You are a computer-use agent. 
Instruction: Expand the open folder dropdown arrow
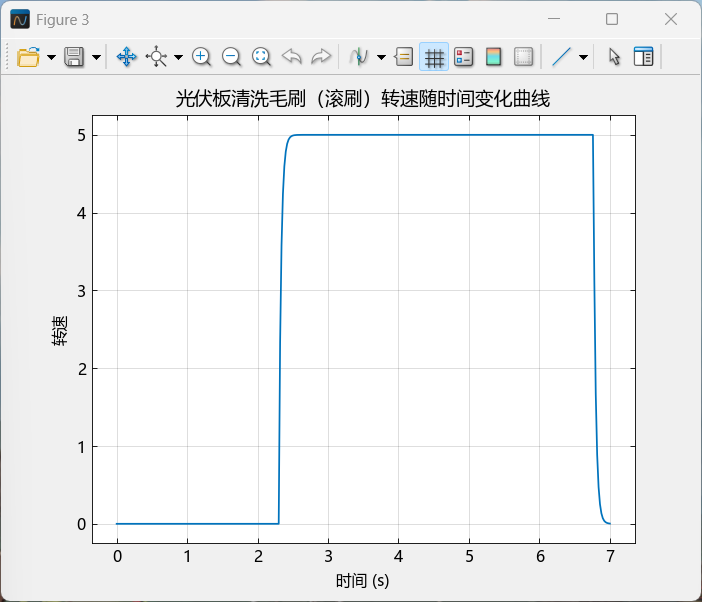(51, 57)
